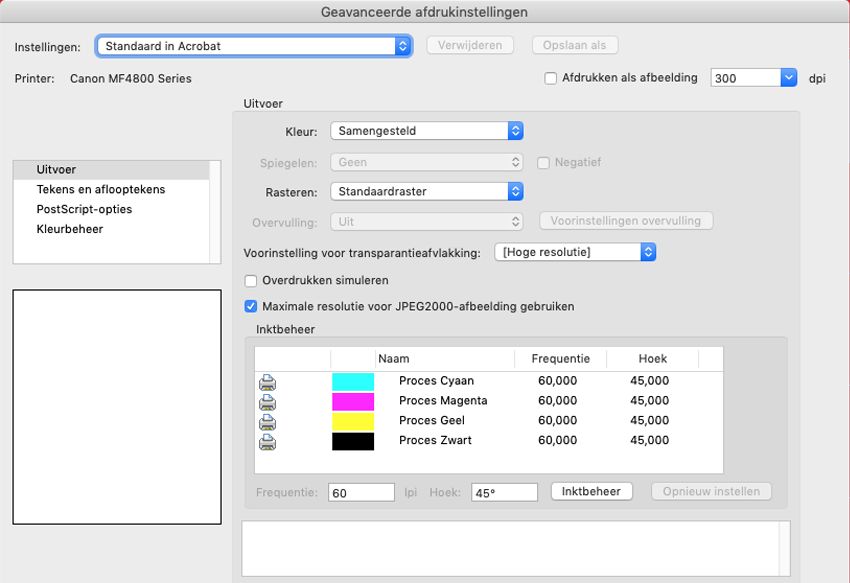
Task: Select the Proces Geel row name
Action: [432, 420]
